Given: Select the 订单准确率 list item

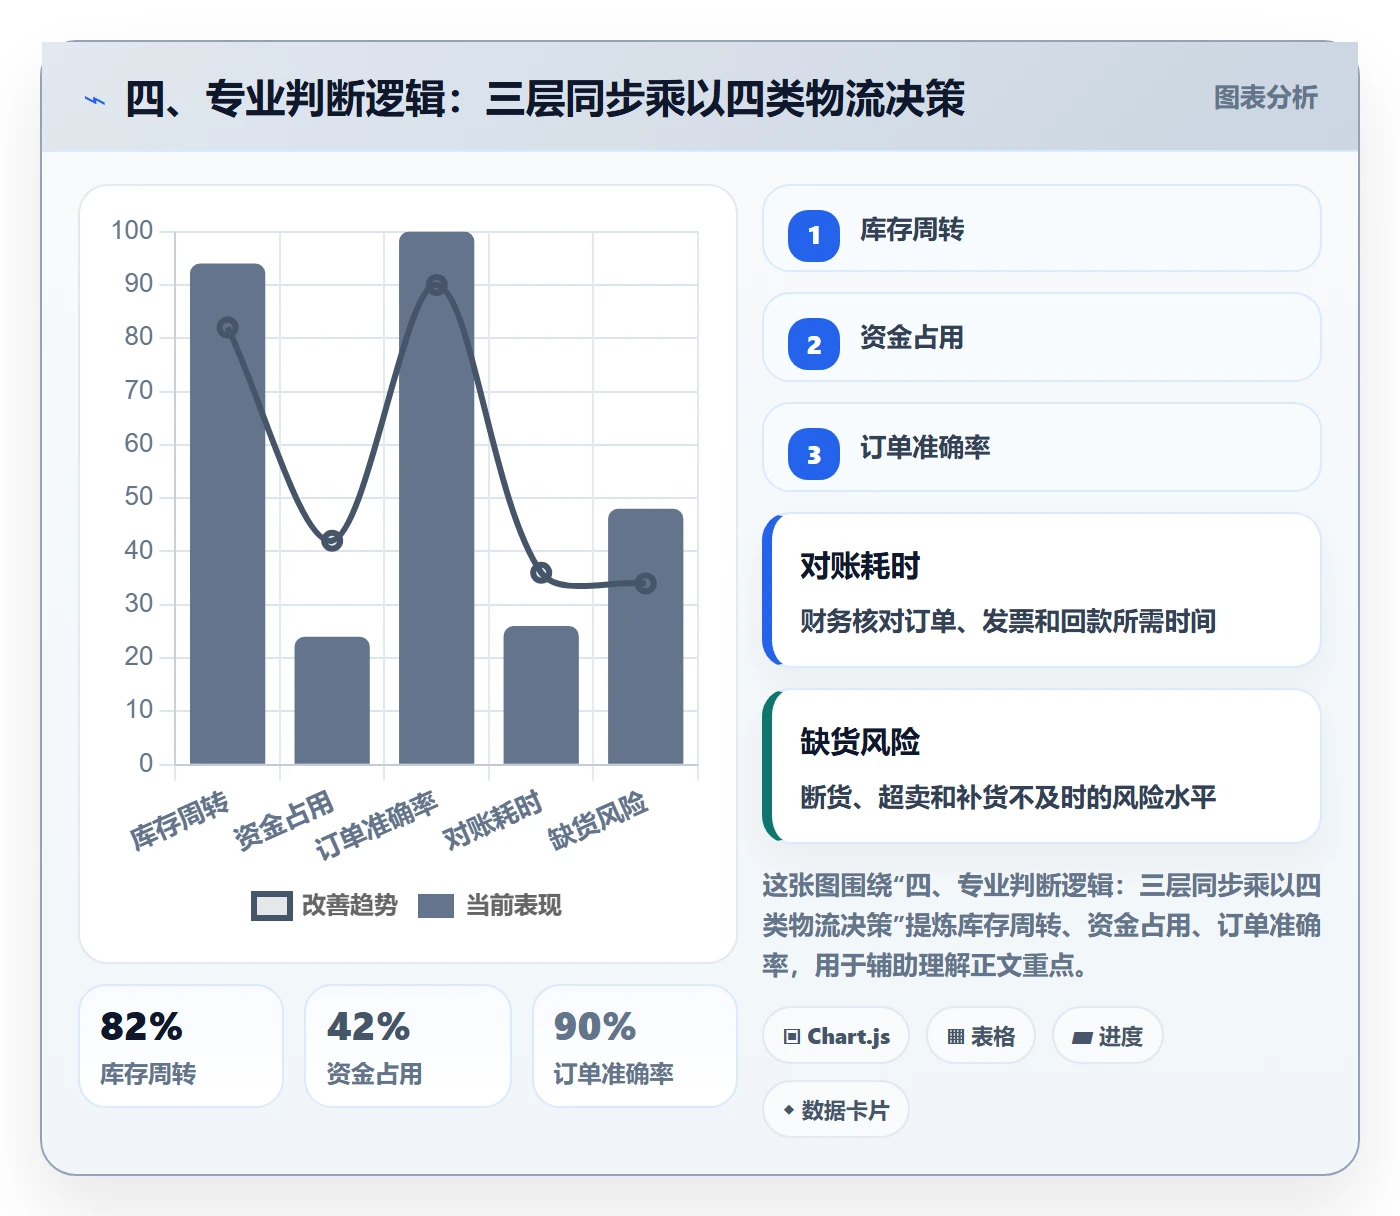Looking at the screenshot, I should (x=1042, y=447).
